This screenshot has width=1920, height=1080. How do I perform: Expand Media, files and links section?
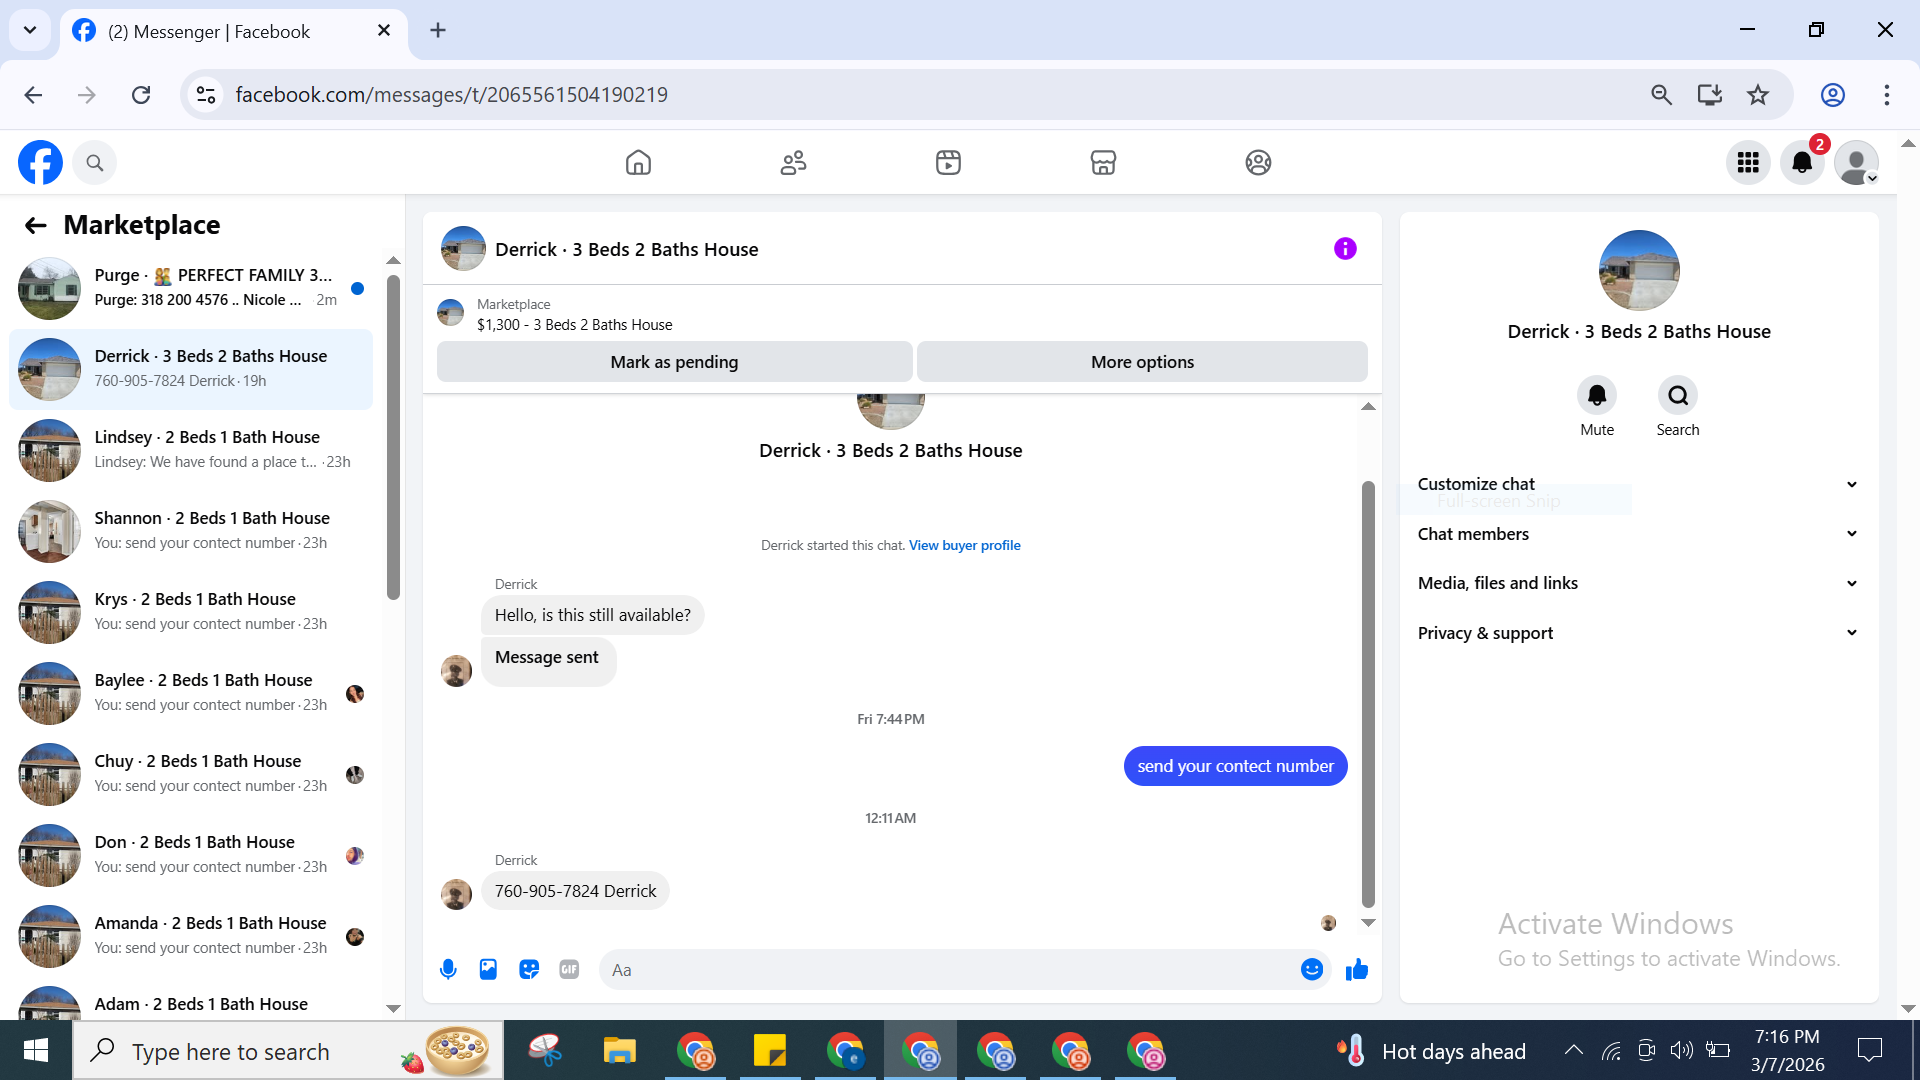pos(1638,583)
